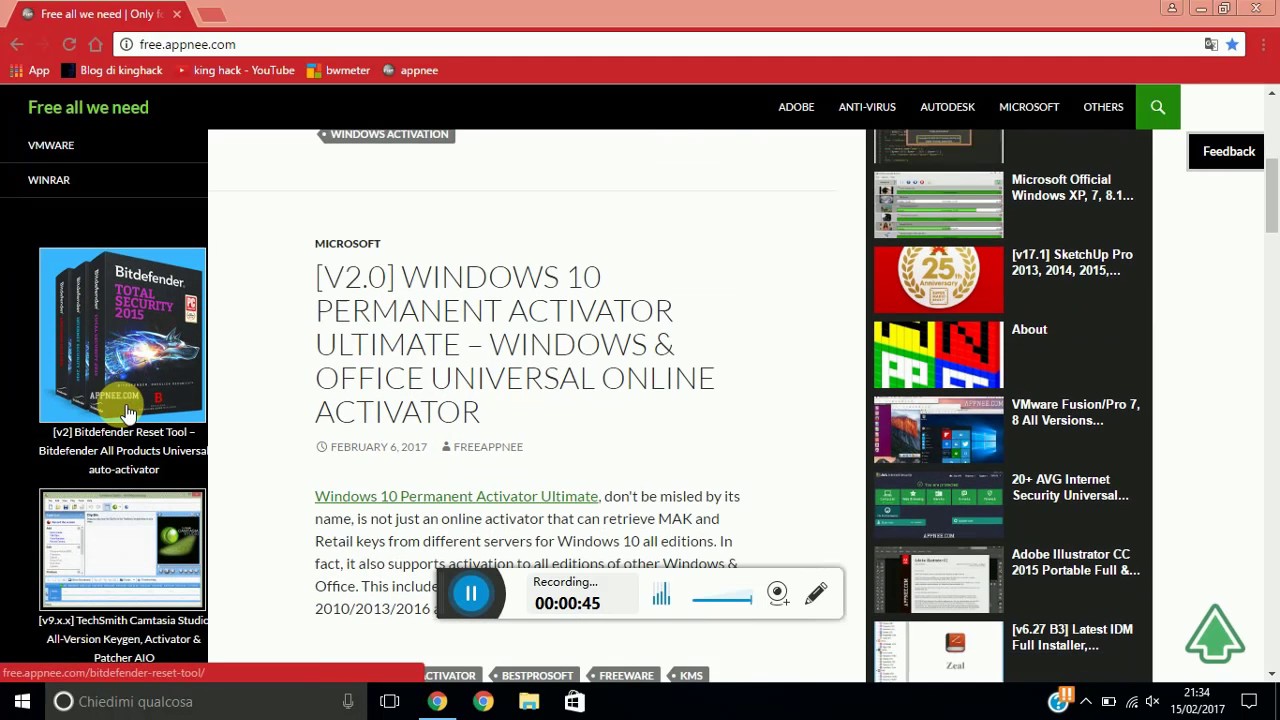Open File Explorer from the taskbar

(529, 701)
